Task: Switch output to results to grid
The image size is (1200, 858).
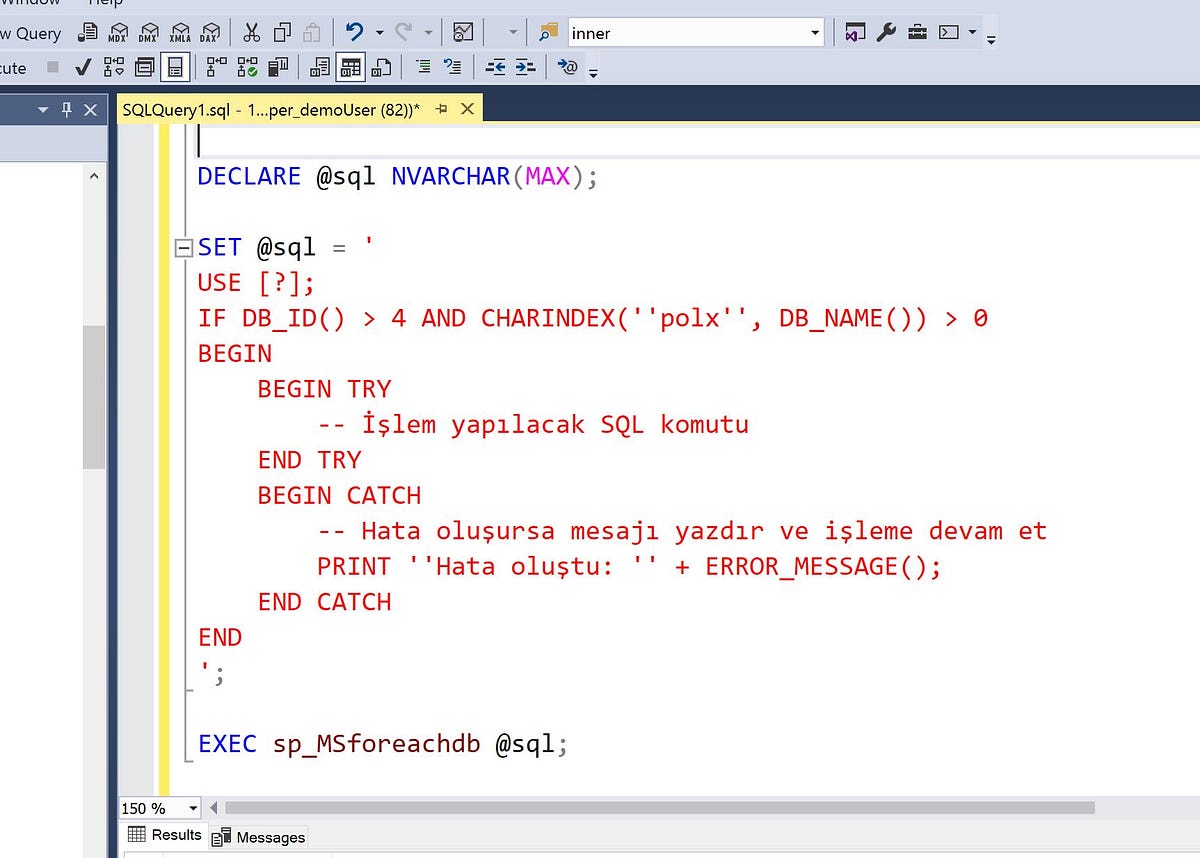Action: click(x=350, y=68)
